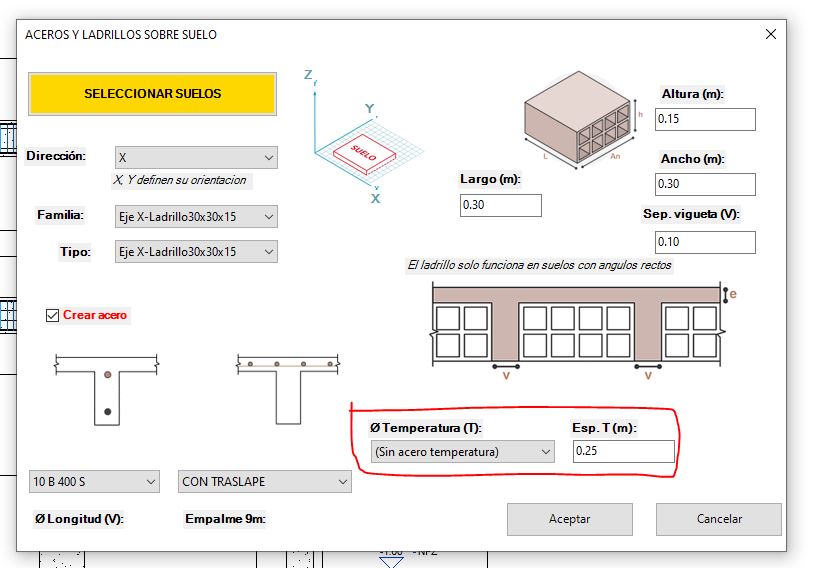Click the Altura (m) input field
This screenshot has width=815, height=568.
(705, 119)
